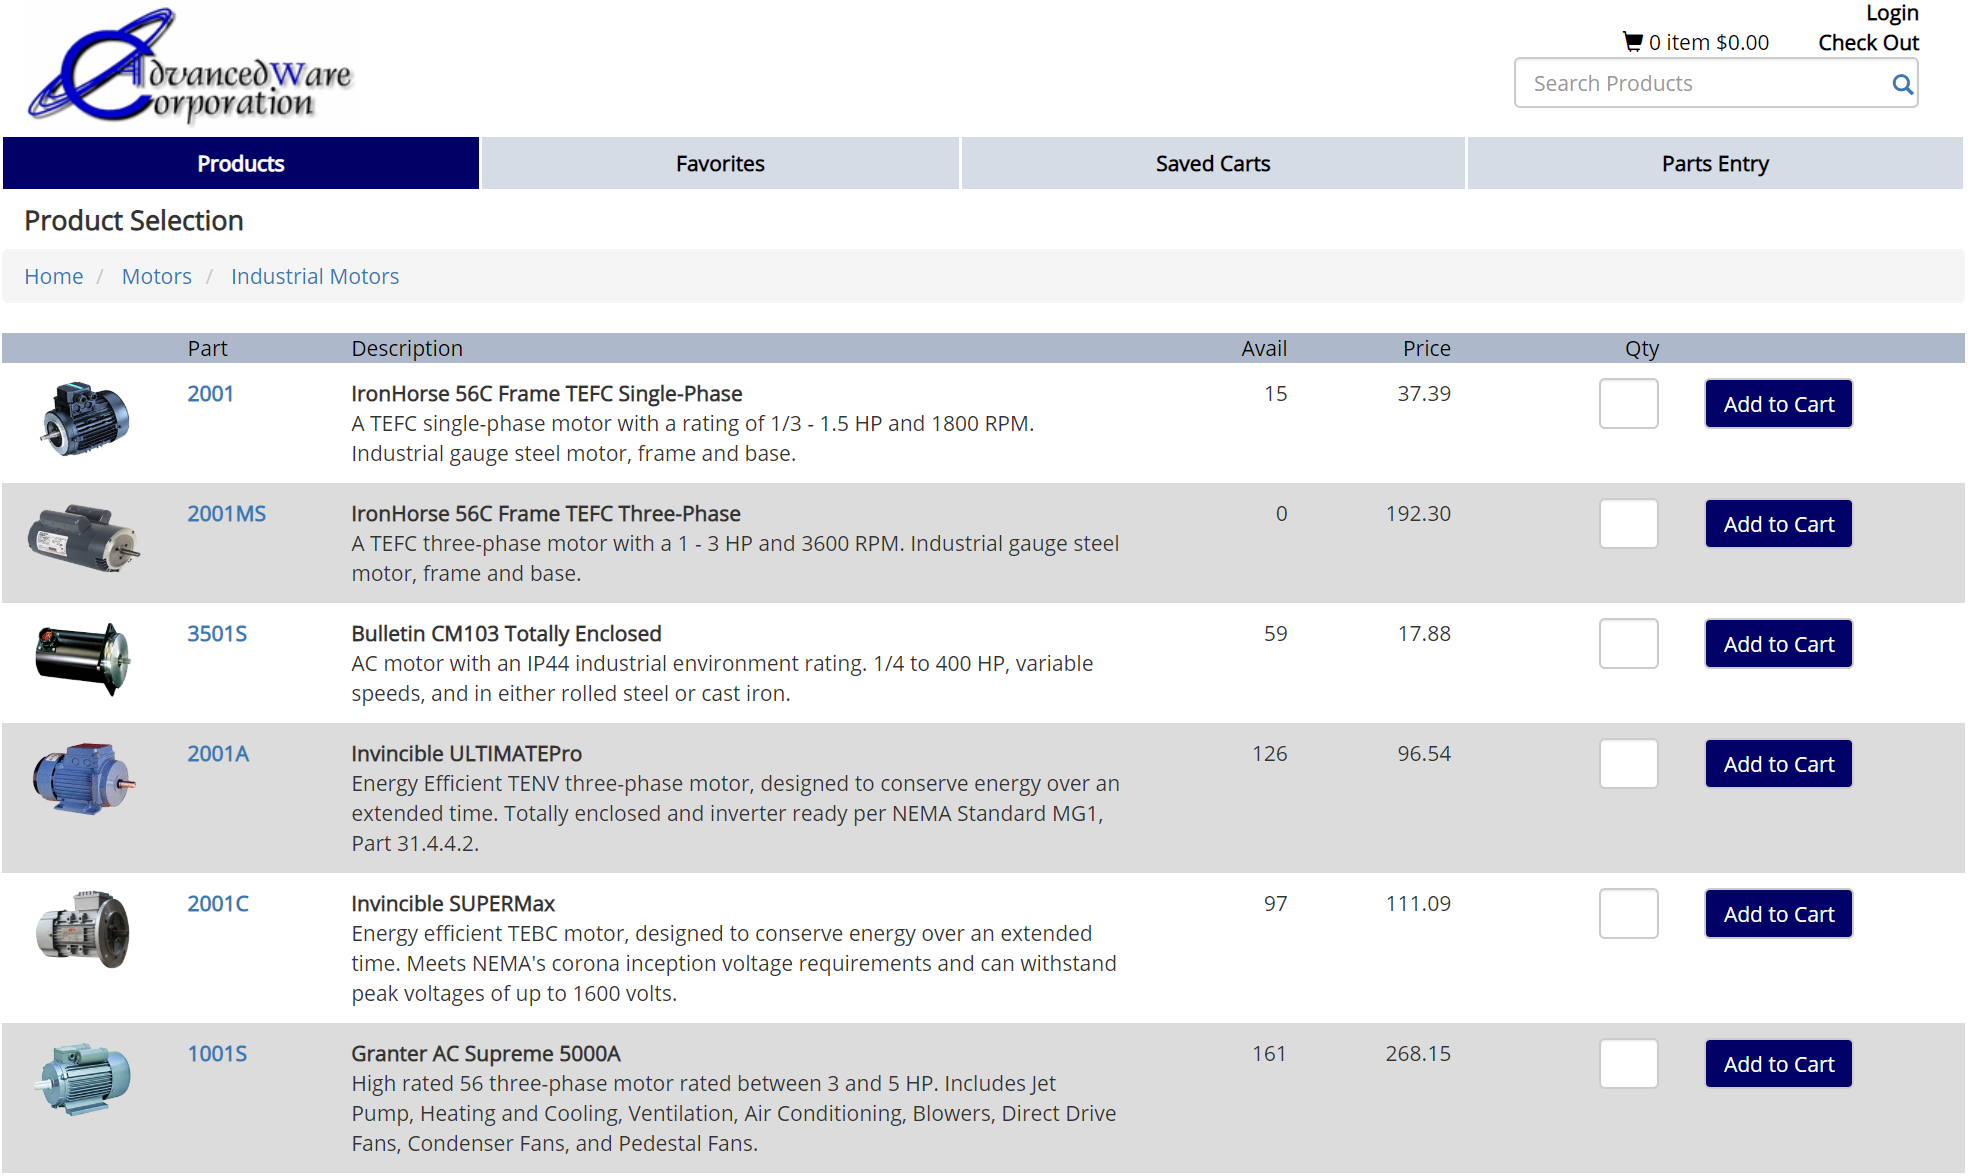Click the quantity box for 3501S
1968x1176 pixels.
tap(1629, 644)
